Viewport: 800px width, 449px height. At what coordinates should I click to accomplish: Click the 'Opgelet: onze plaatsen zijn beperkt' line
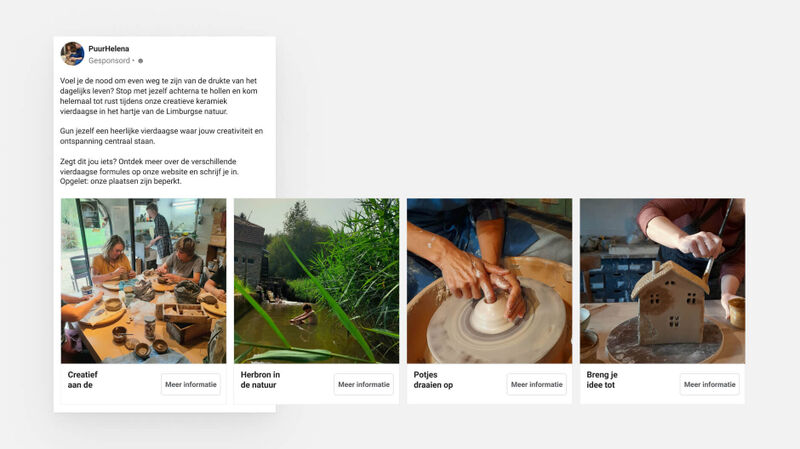pos(120,181)
